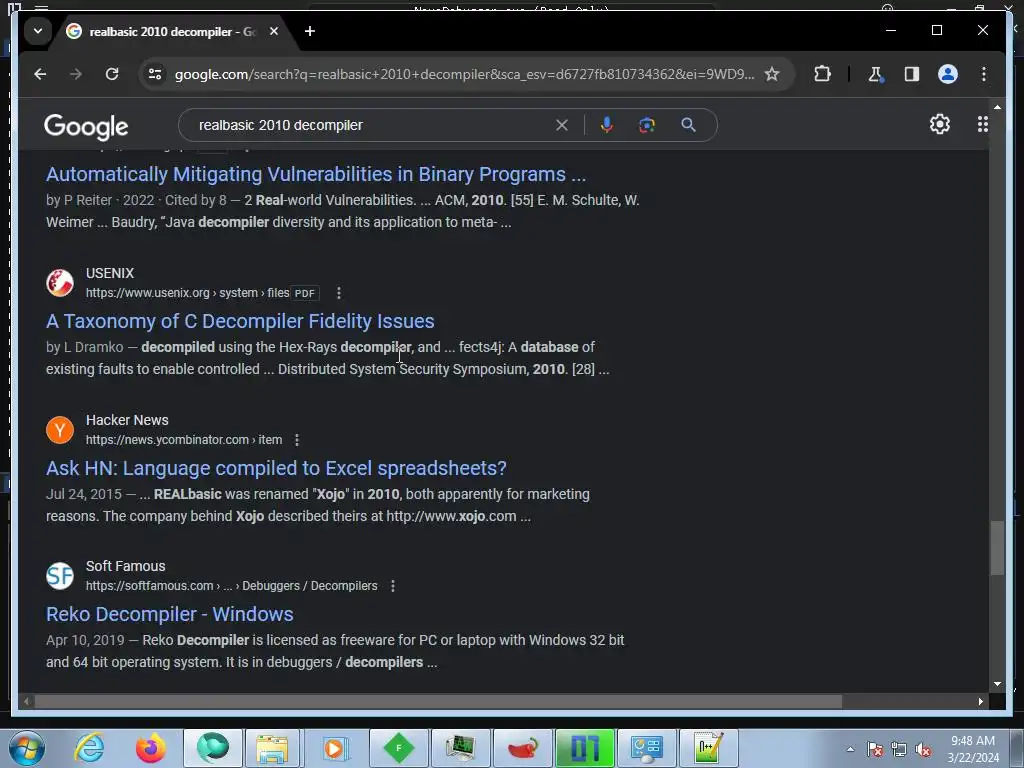View site information icon in address bar
This screenshot has height=768, width=1024.
[x=155, y=74]
